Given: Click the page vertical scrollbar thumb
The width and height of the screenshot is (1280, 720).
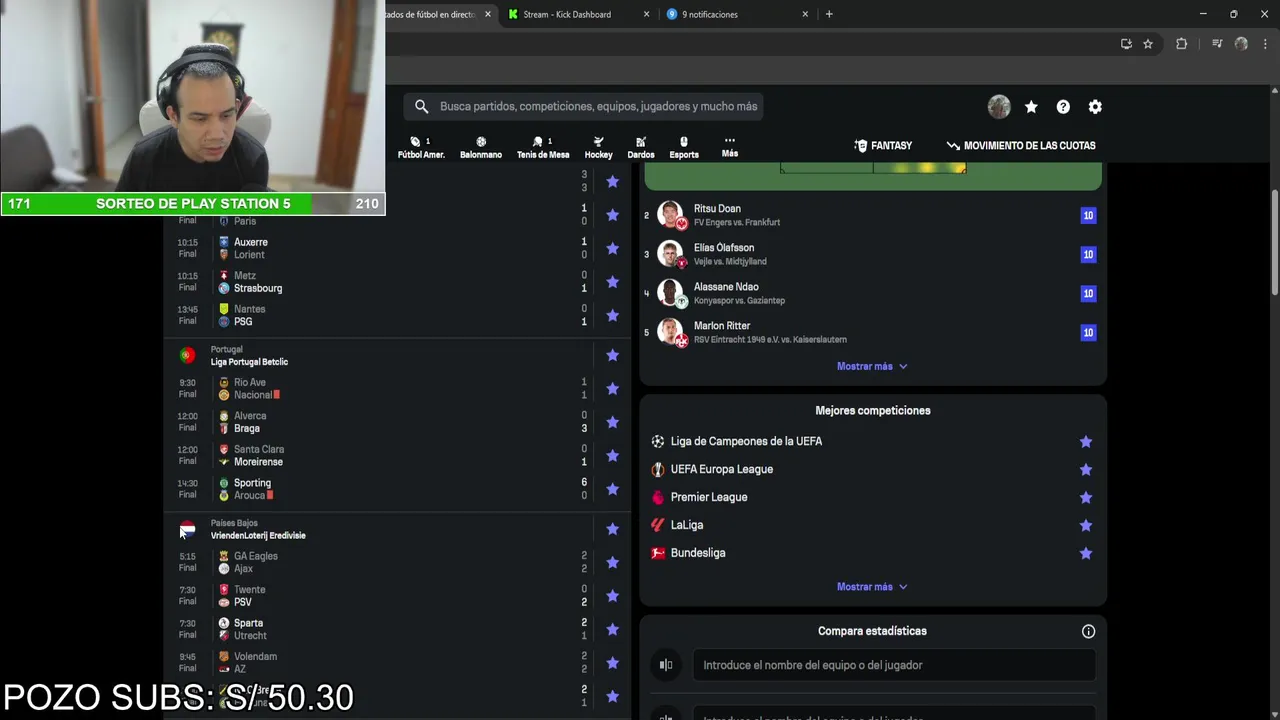Looking at the screenshot, I should tap(1275, 242).
